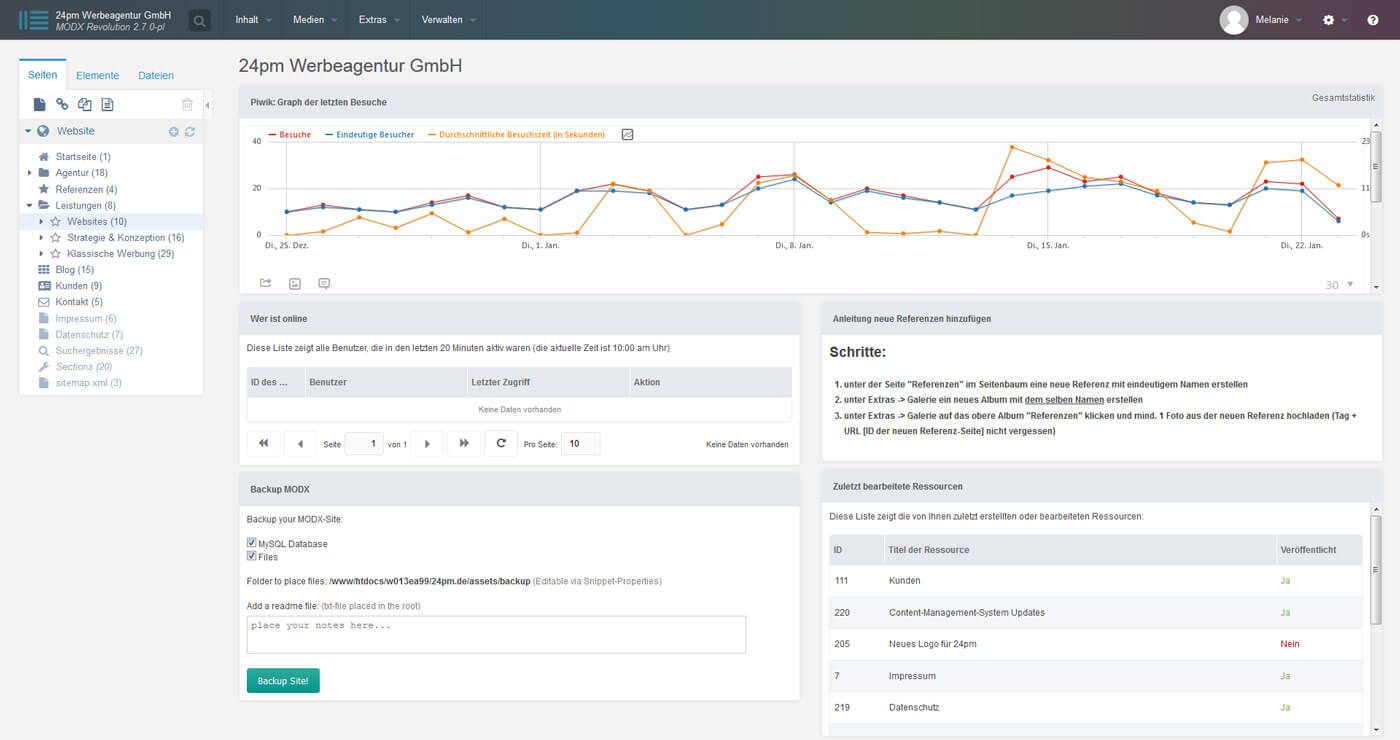Collapse the Website context root
Screen dimensions: 1400x740
(x=28, y=131)
